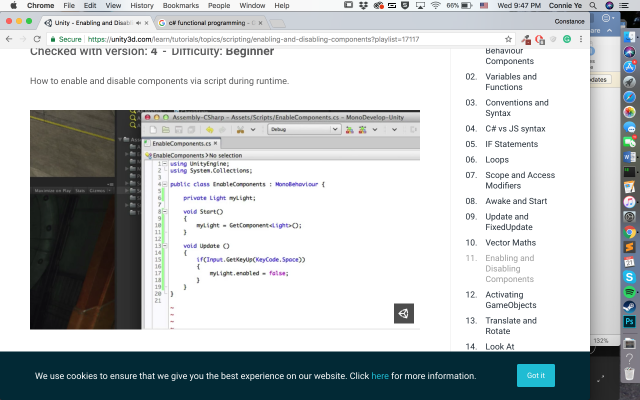Open the Apple menu
The image size is (640, 400).
click(x=13, y=5)
